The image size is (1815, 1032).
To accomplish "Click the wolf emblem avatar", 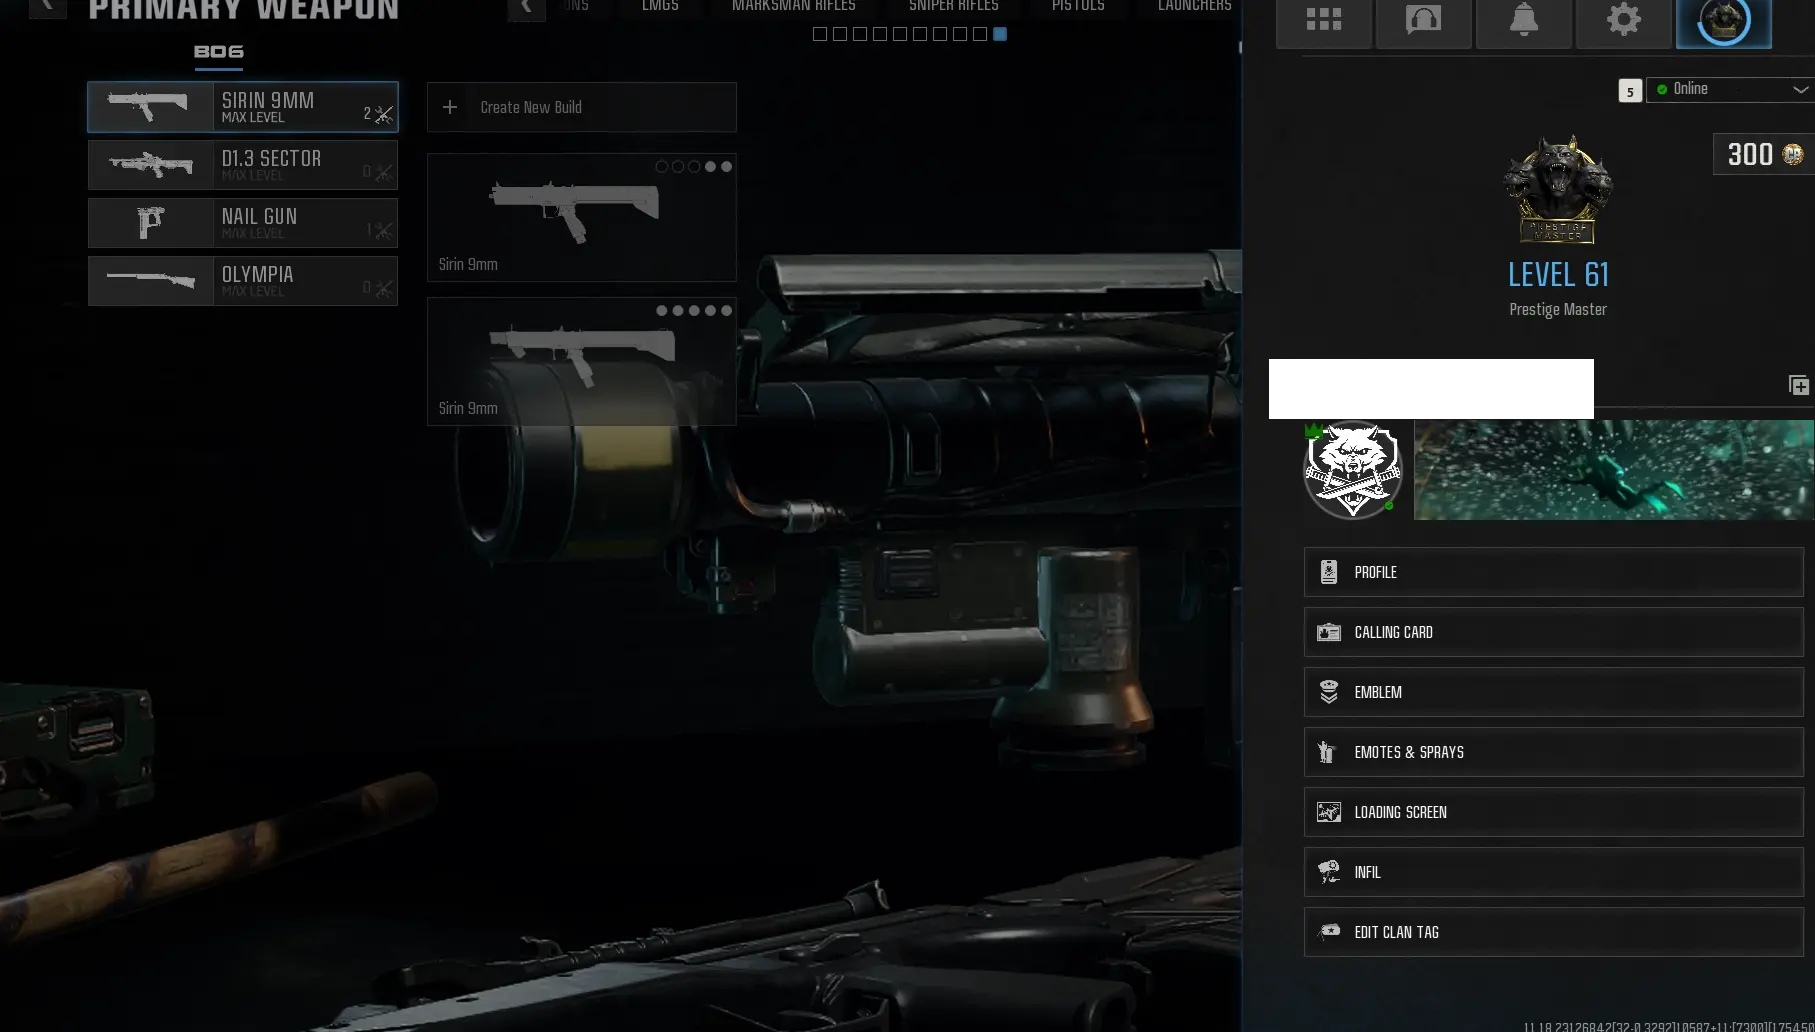I will 1352,470.
